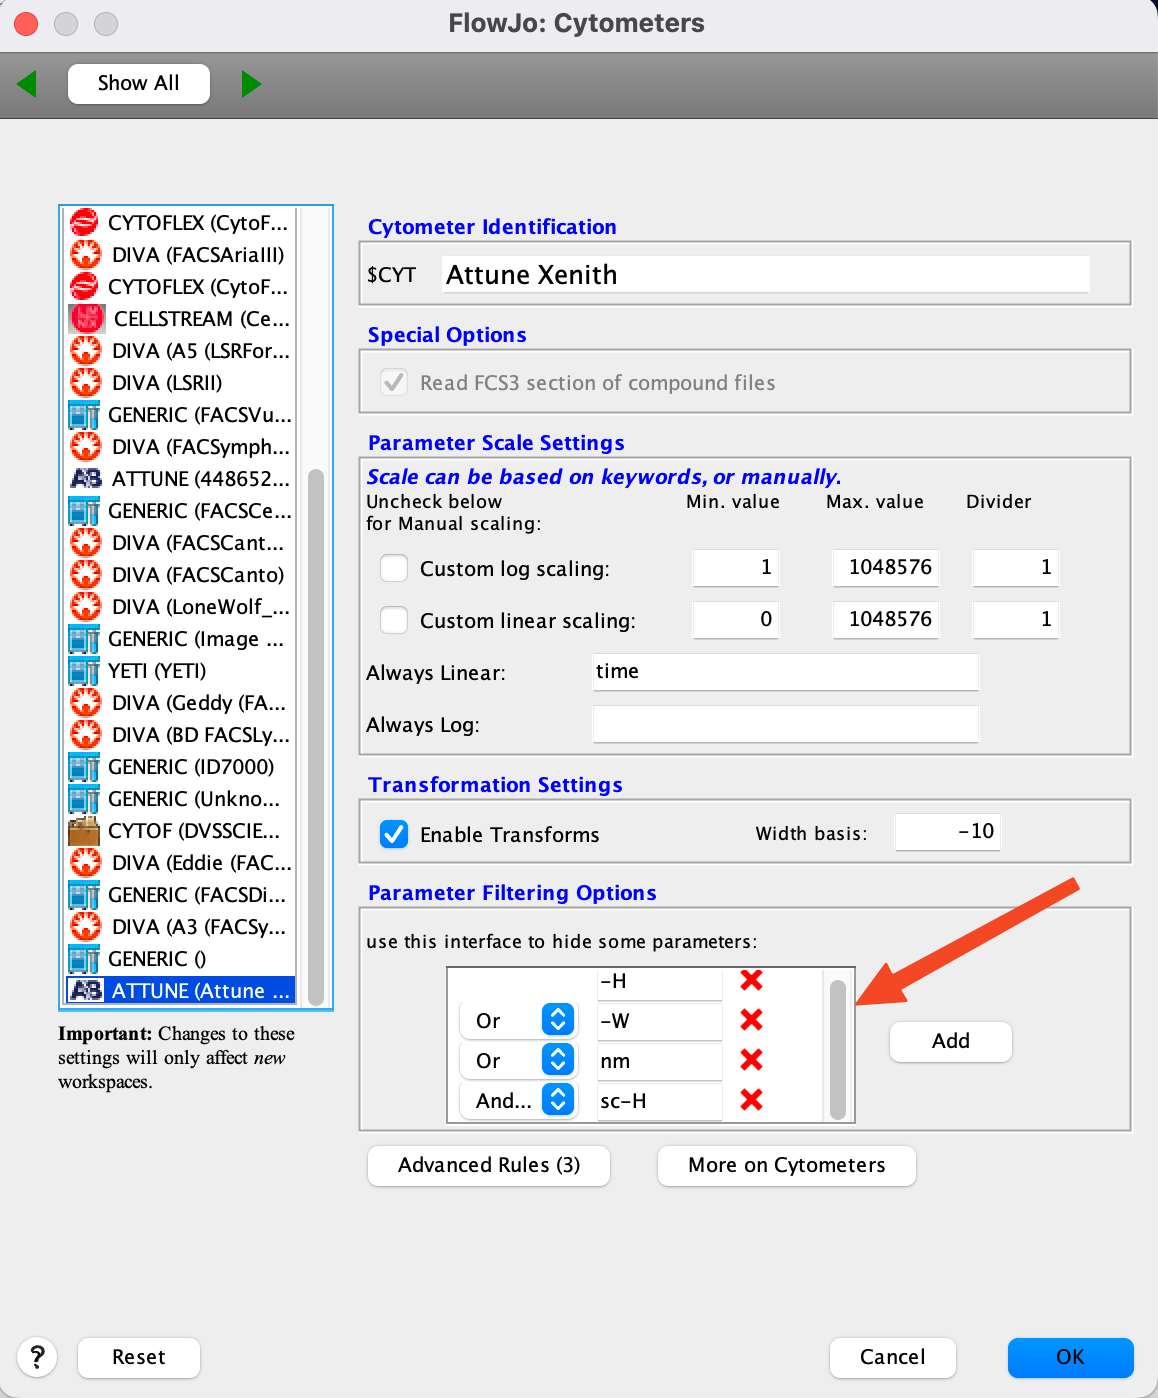Select GENERIC (ID7000) in cytometer list
Image resolution: width=1158 pixels, height=1398 pixels.
click(x=190, y=767)
